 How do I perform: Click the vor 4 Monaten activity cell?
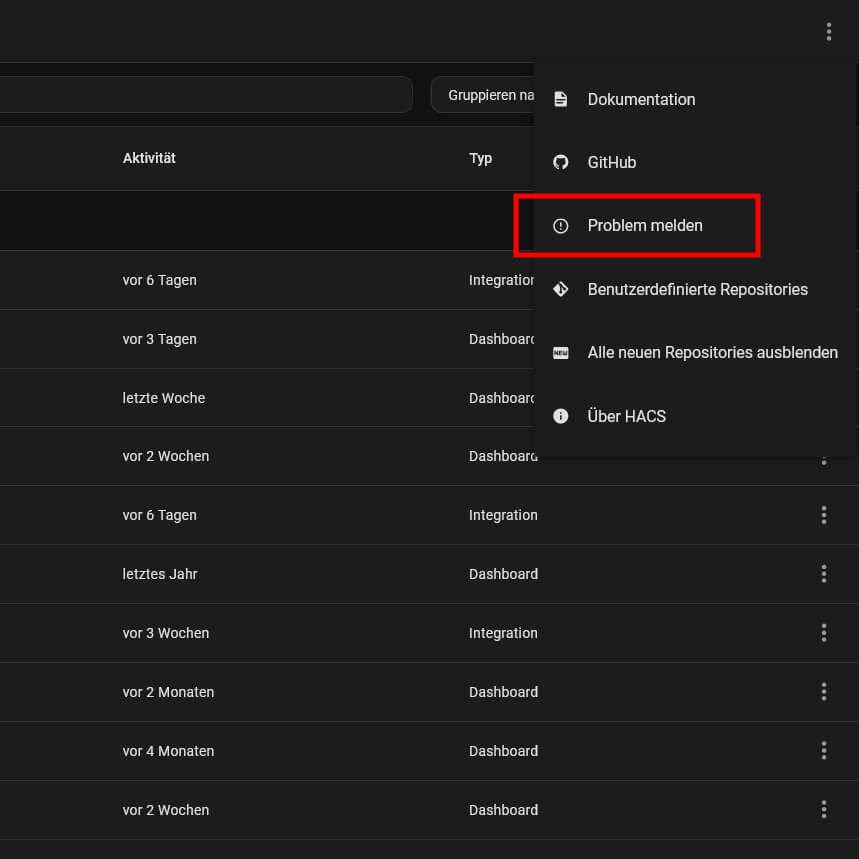[168, 751]
